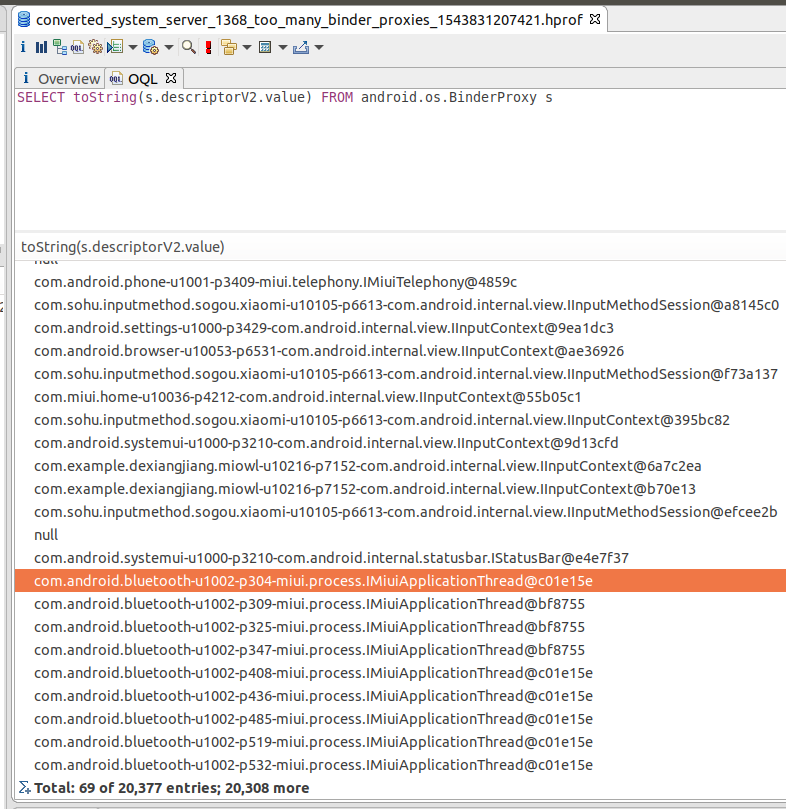Select row with IInputMethodSession@f73a137
The width and height of the screenshot is (786, 809).
400,374
